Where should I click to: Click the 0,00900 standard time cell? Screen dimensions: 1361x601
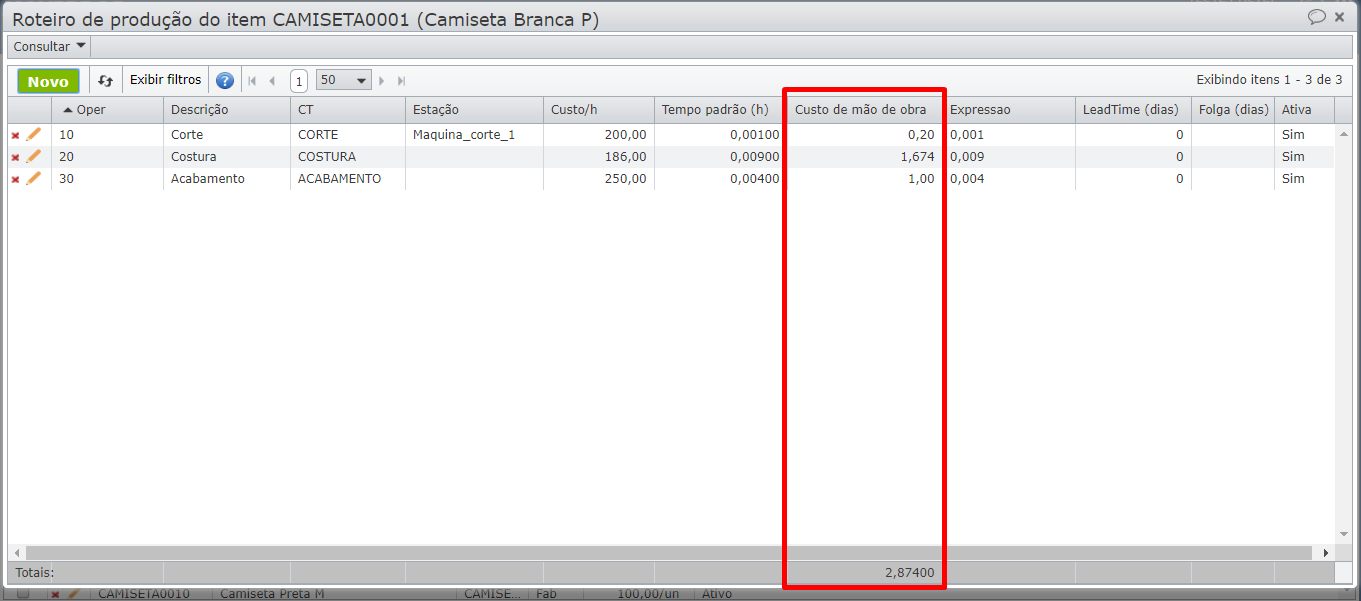pyautogui.click(x=719, y=156)
